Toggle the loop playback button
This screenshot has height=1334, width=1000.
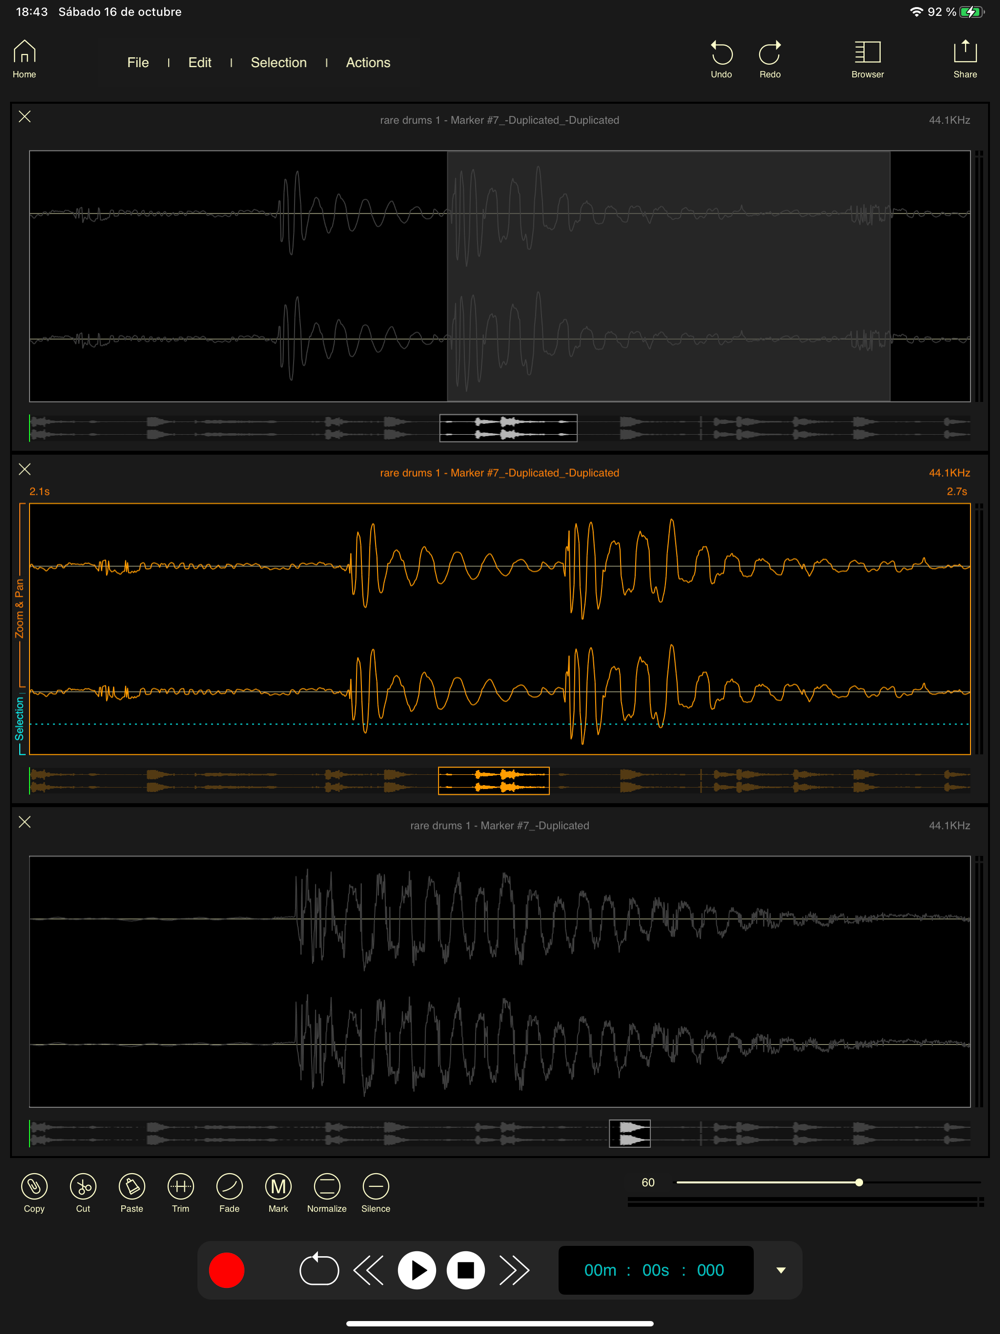pyautogui.click(x=319, y=1270)
